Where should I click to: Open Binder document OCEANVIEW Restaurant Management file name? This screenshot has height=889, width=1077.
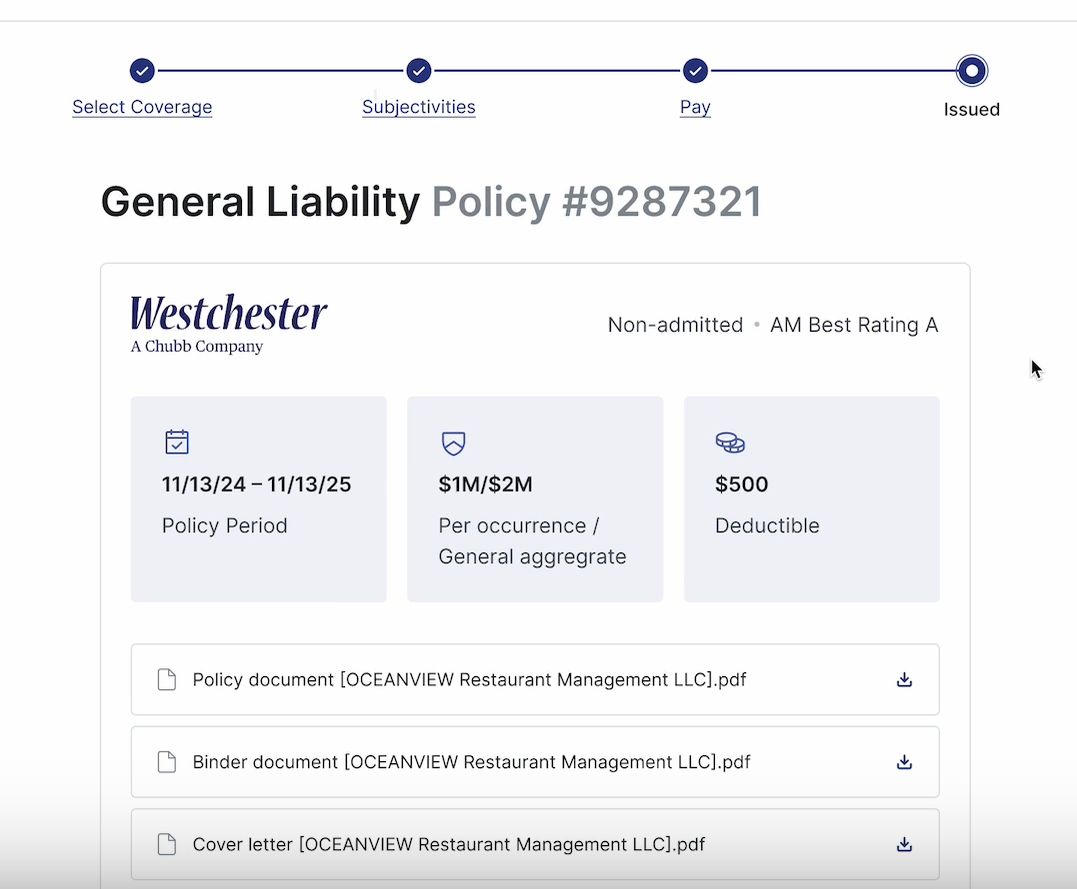tap(471, 762)
